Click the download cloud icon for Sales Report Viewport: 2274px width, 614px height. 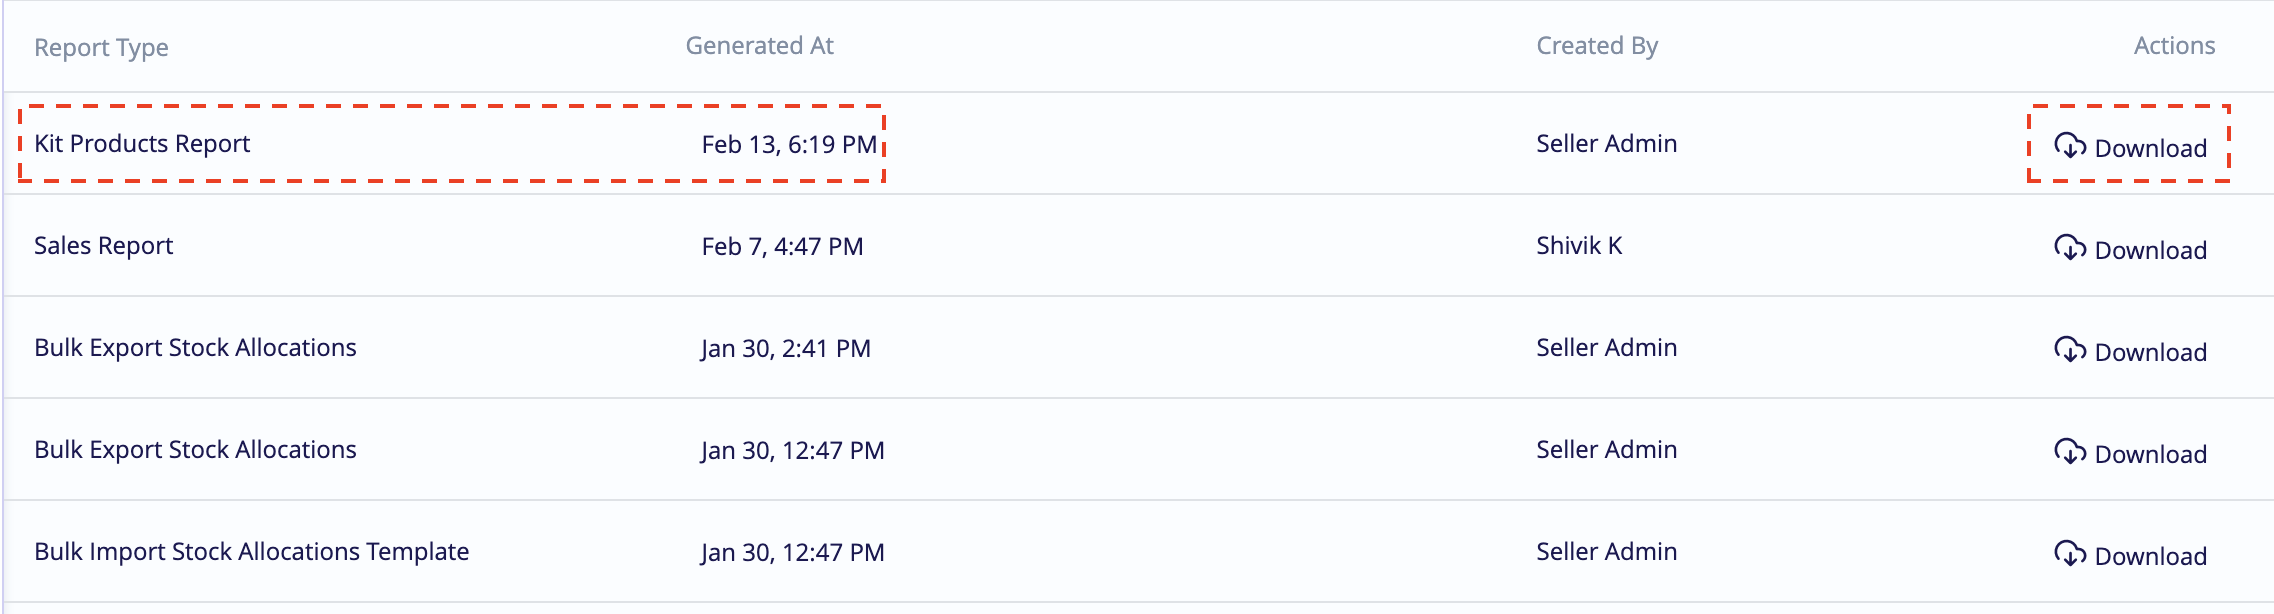pyautogui.click(x=2069, y=248)
